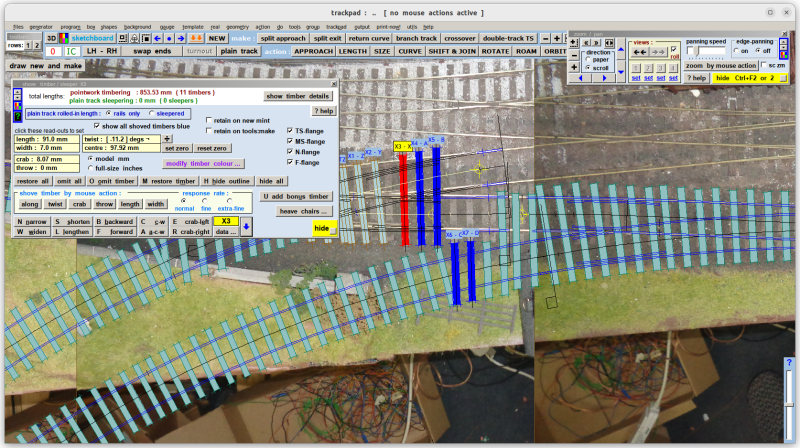The image size is (800, 448).
Task: Select the sleepered radio option
Action: [152, 113]
